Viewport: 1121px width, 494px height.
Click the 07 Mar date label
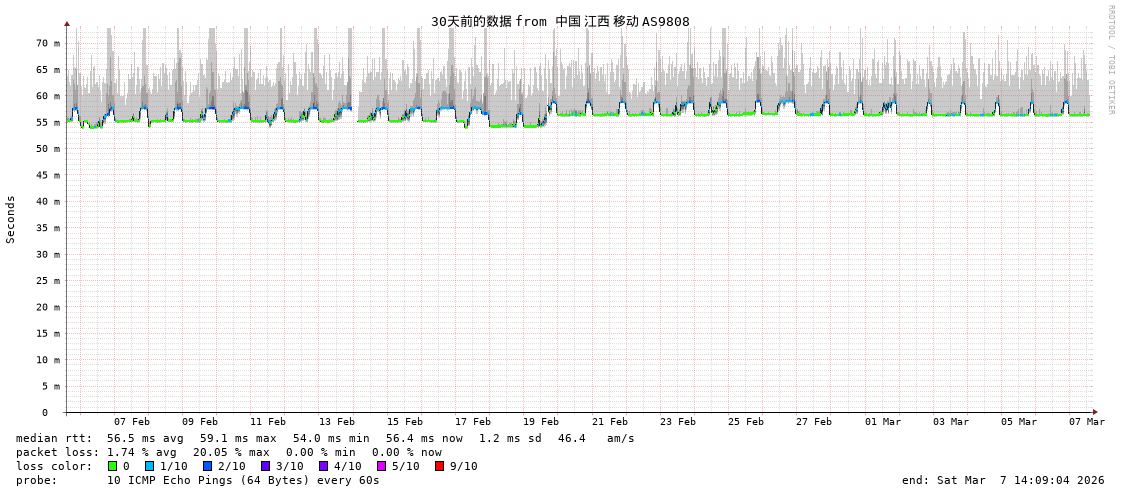tap(1086, 422)
